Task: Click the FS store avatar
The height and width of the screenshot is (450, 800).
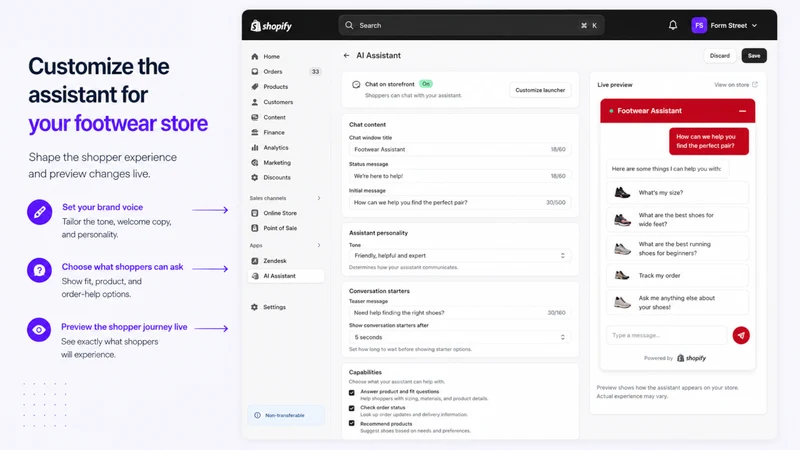Action: click(x=699, y=25)
